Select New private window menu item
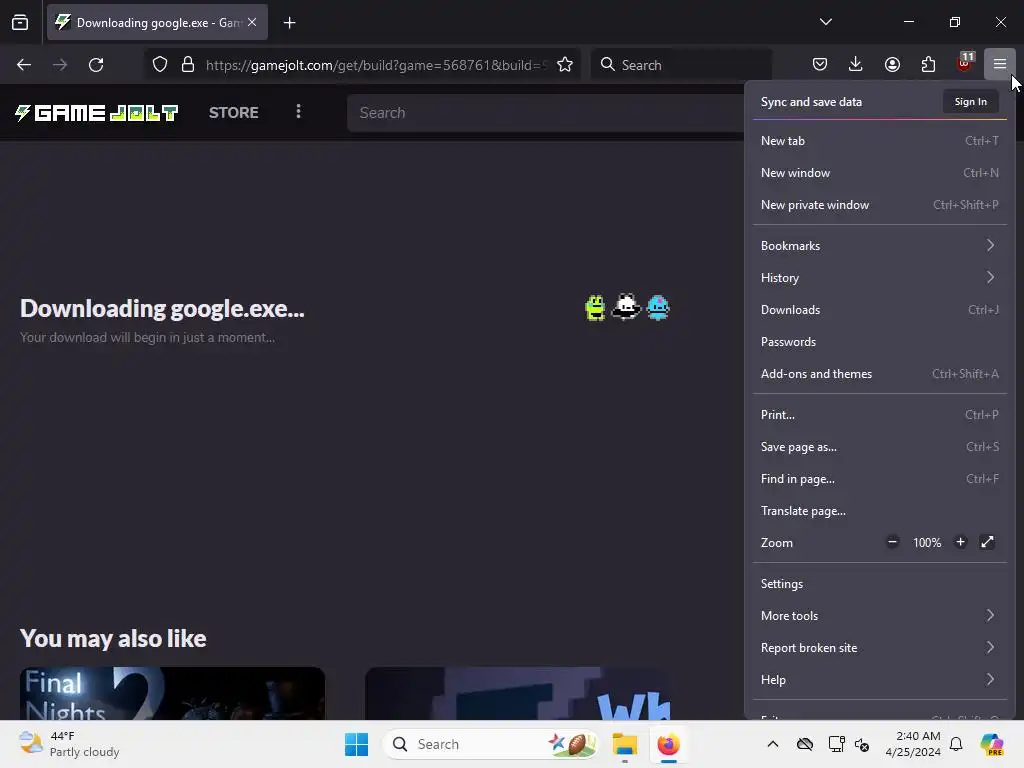Screen dimensions: 1024x768 (880, 204)
